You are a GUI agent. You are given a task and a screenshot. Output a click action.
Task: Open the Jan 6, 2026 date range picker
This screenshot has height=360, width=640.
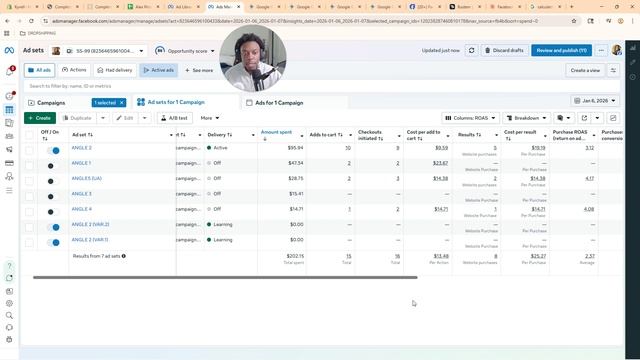point(595,100)
